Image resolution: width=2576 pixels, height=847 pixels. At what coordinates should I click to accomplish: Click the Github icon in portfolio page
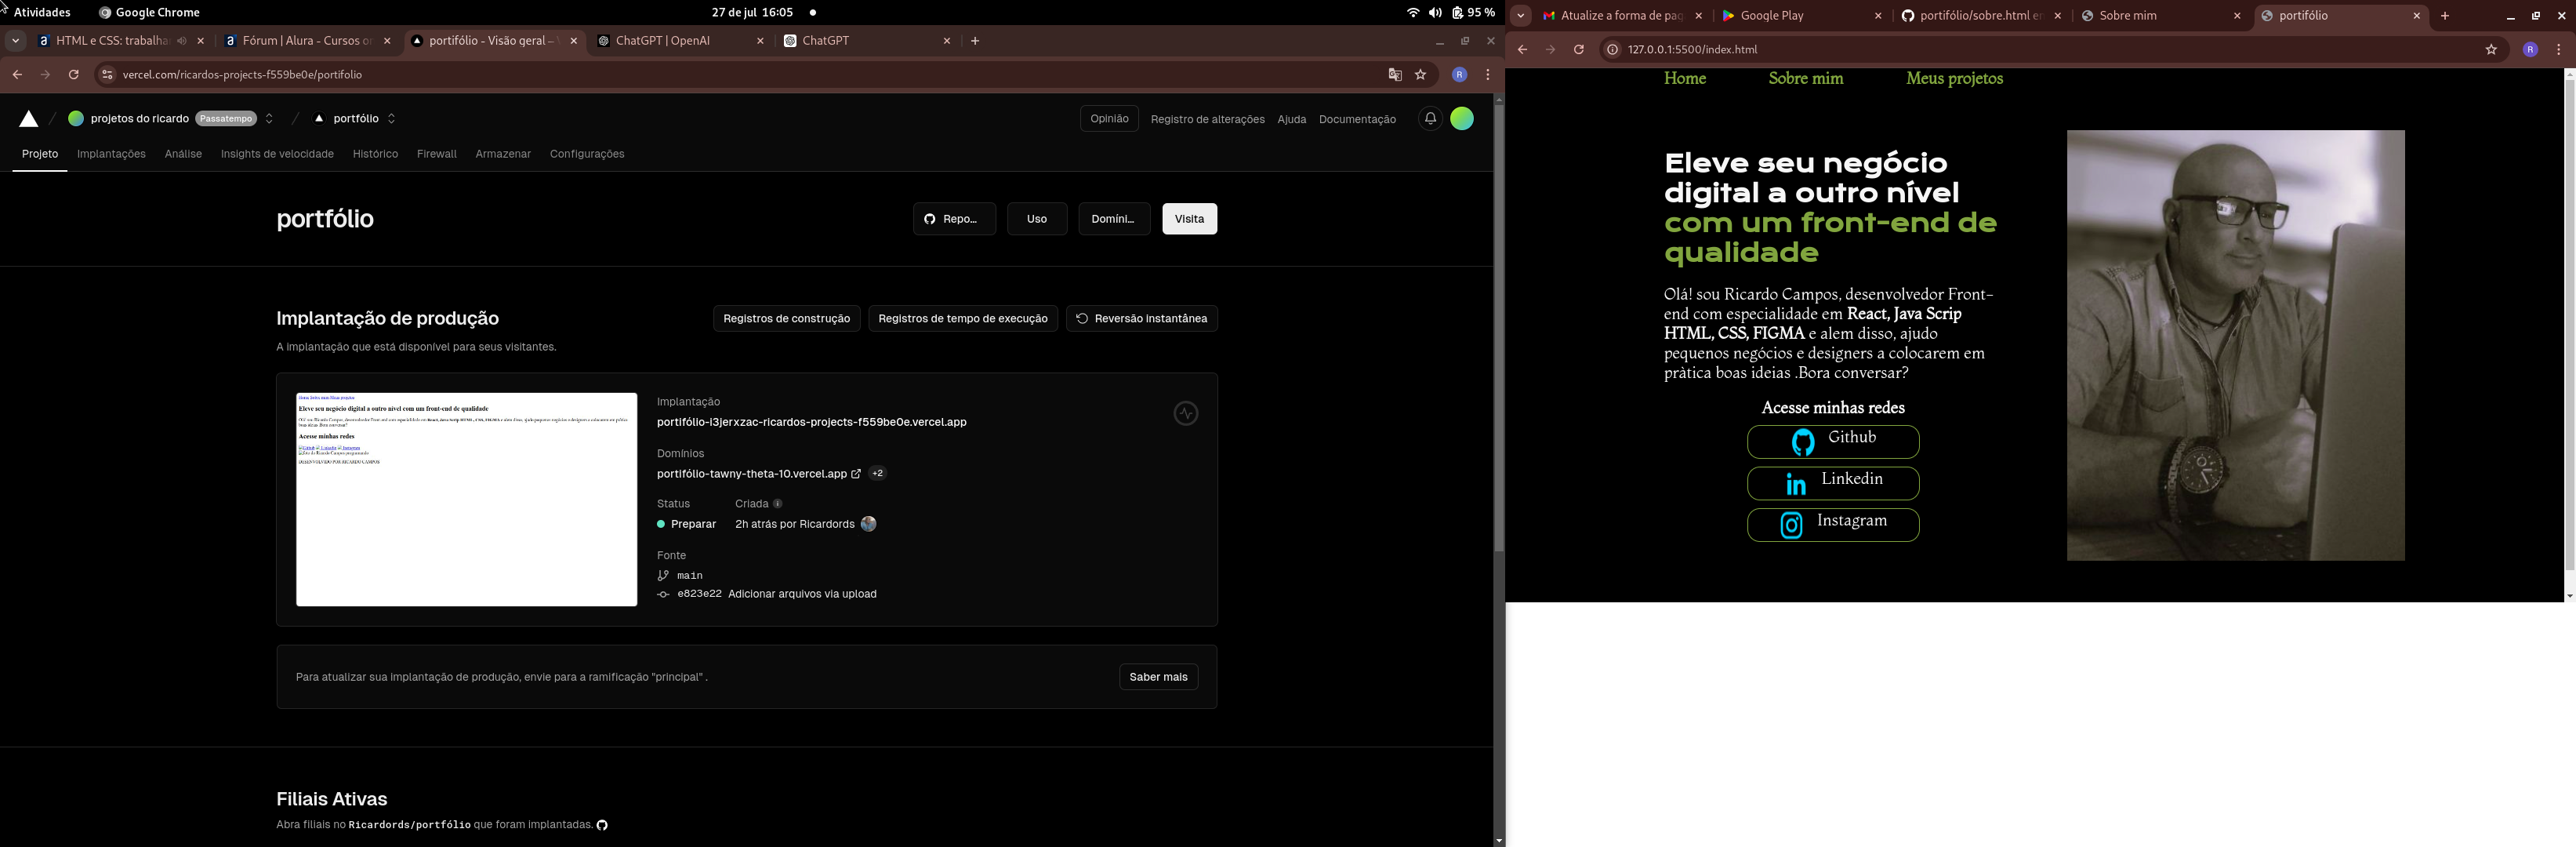[1803, 442]
